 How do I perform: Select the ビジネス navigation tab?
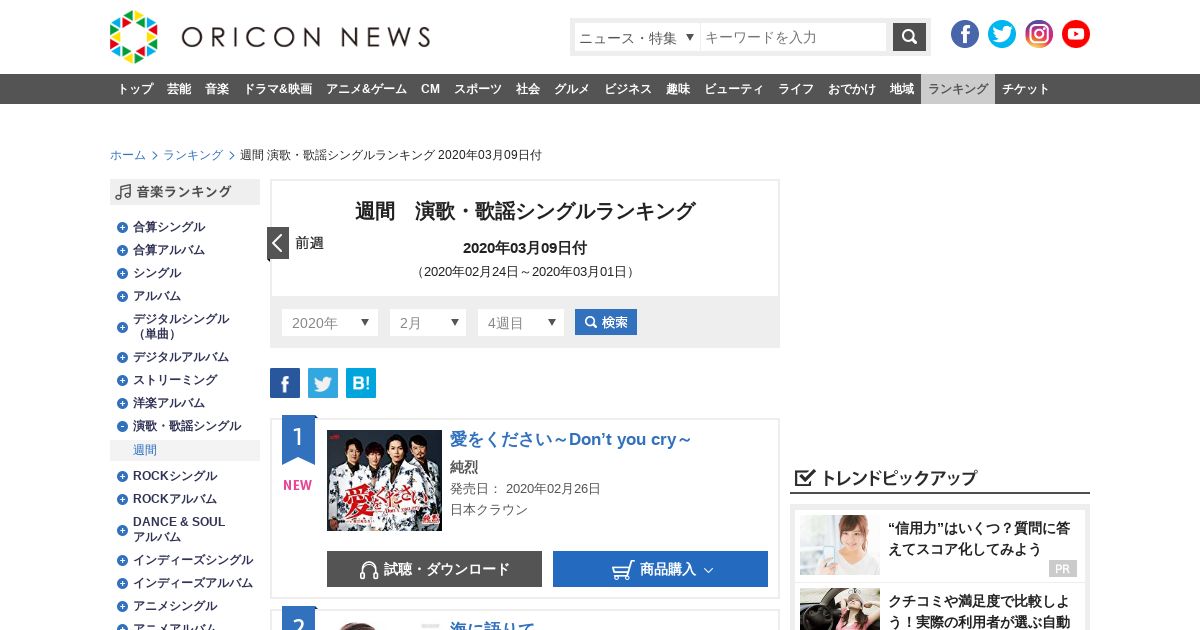[628, 89]
